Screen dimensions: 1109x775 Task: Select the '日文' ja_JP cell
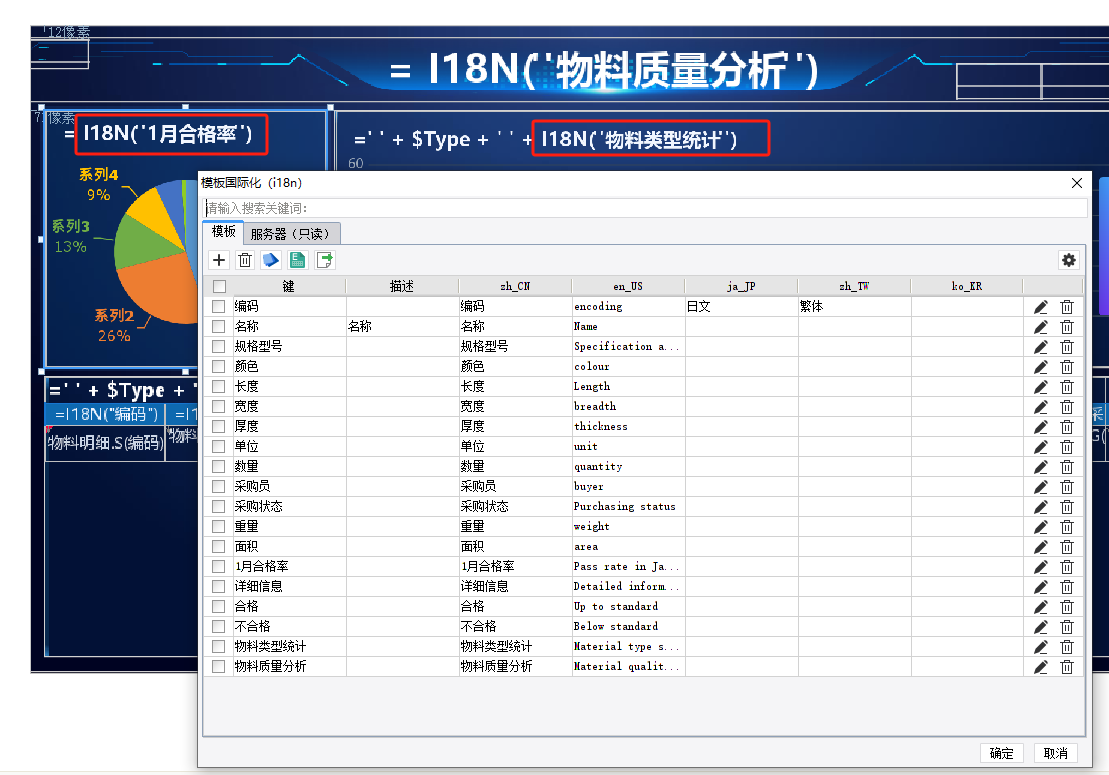741,306
